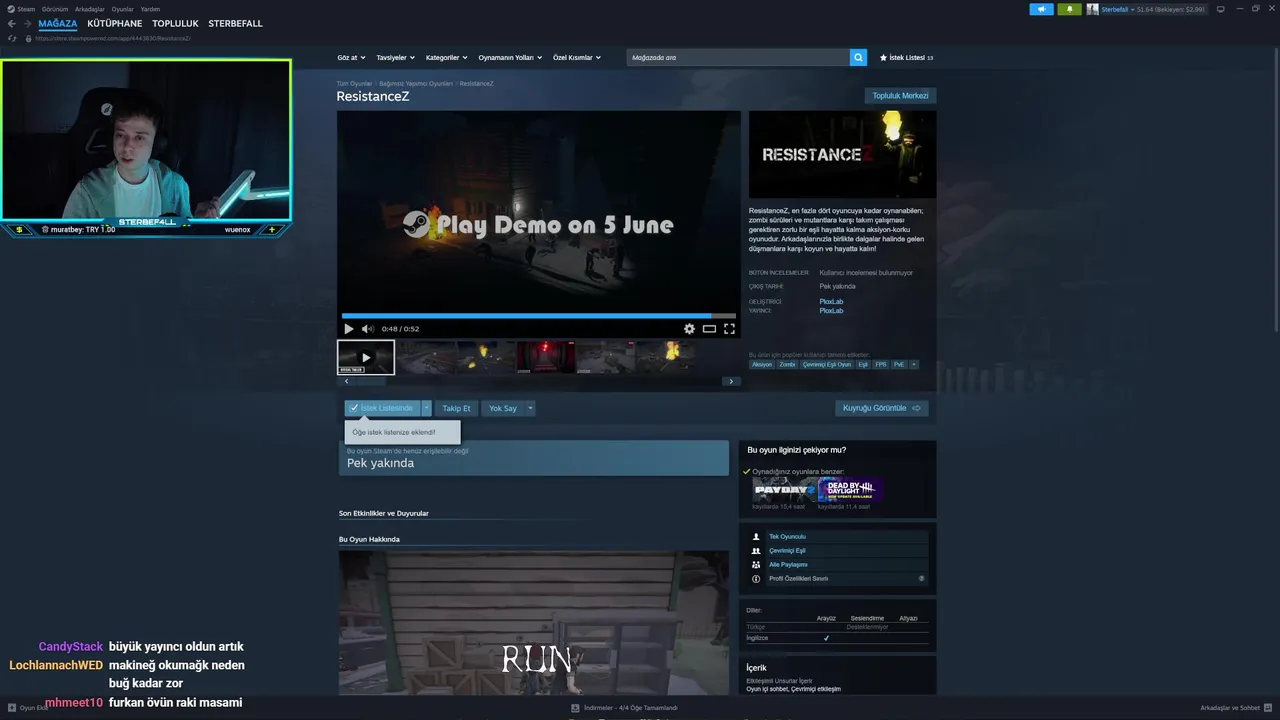The height and width of the screenshot is (720, 1280).
Task: Open Steam announcements megaphone button
Action: [1041, 9]
